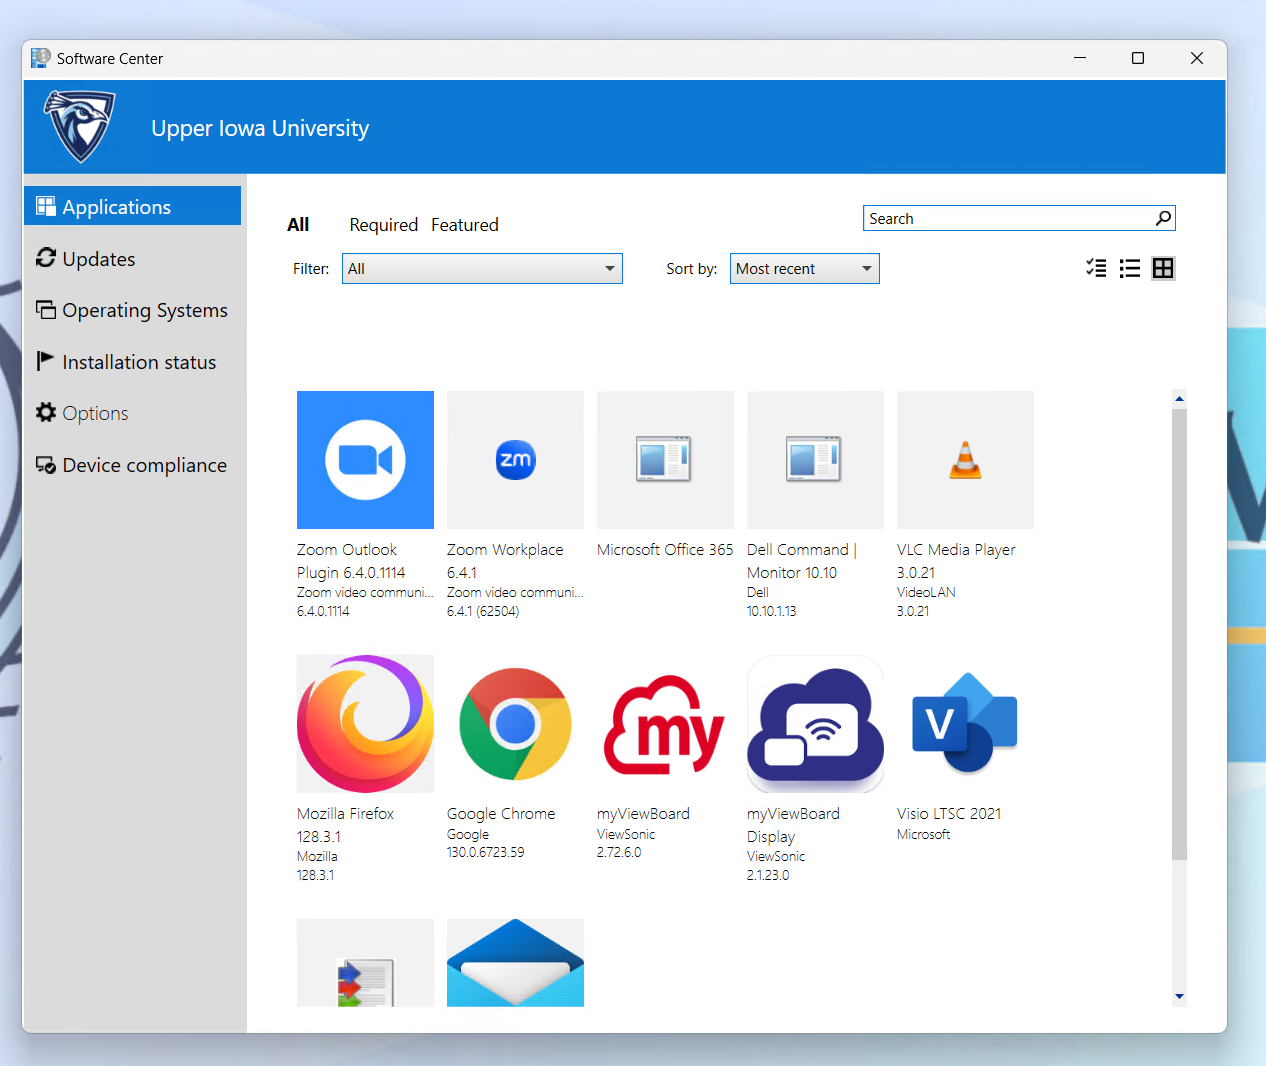Go to the Updates section label
The width and height of the screenshot is (1266, 1066).
99,259
